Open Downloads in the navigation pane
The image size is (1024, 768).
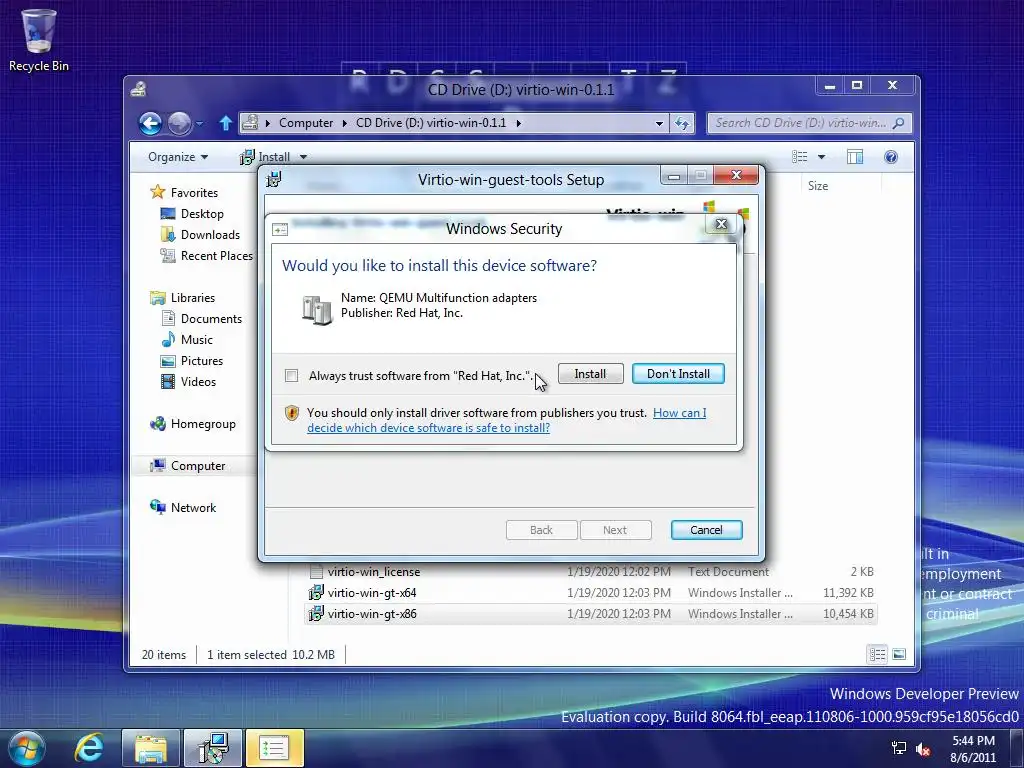pyautogui.click(x=210, y=234)
